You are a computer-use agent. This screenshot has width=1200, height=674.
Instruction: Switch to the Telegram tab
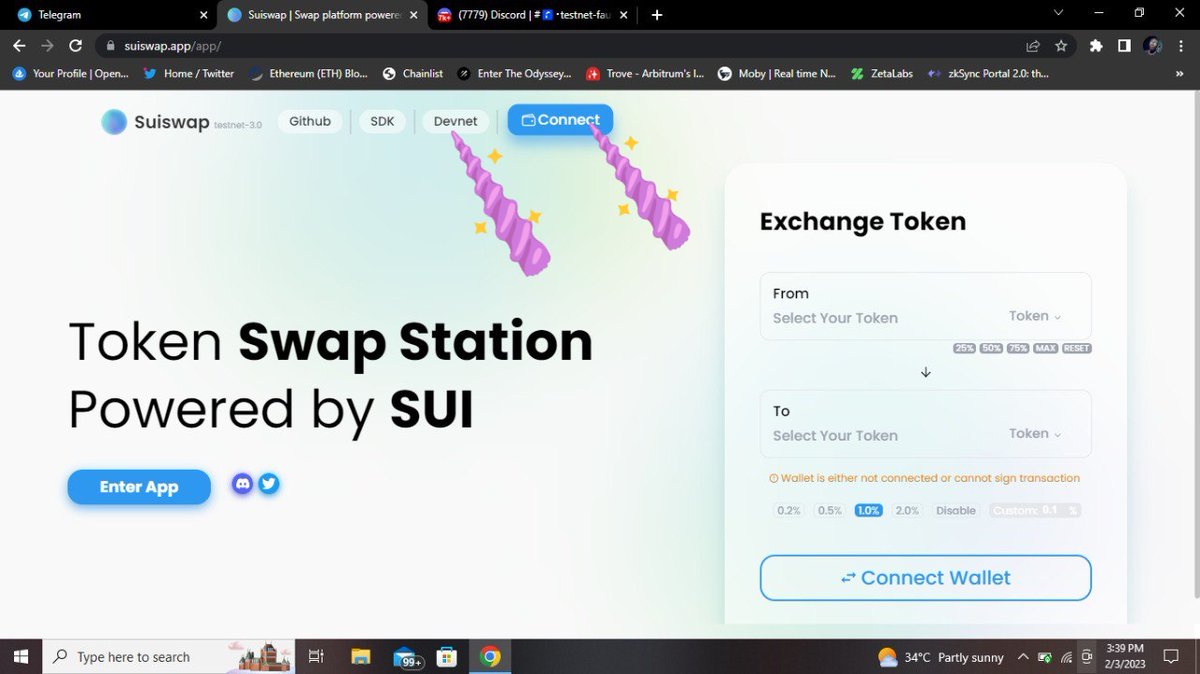110,15
